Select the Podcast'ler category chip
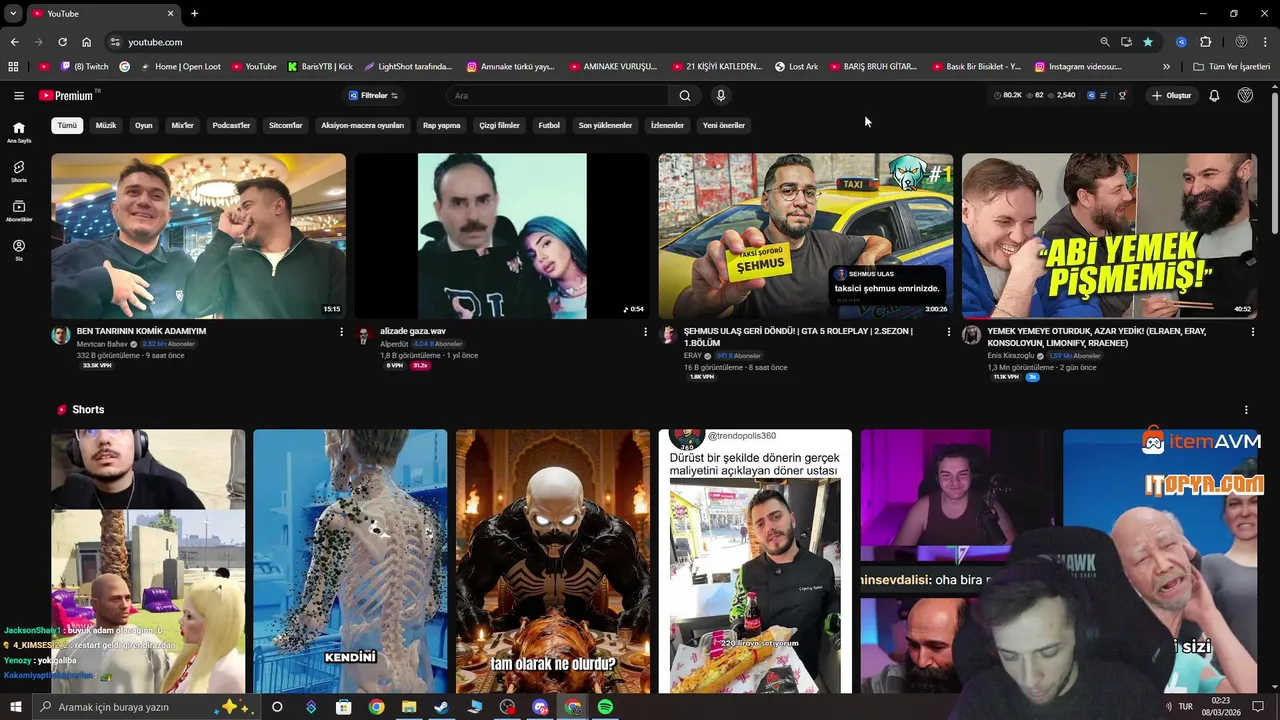Image resolution: width=1280 pixels, height=720 pixels. [231, 125]
